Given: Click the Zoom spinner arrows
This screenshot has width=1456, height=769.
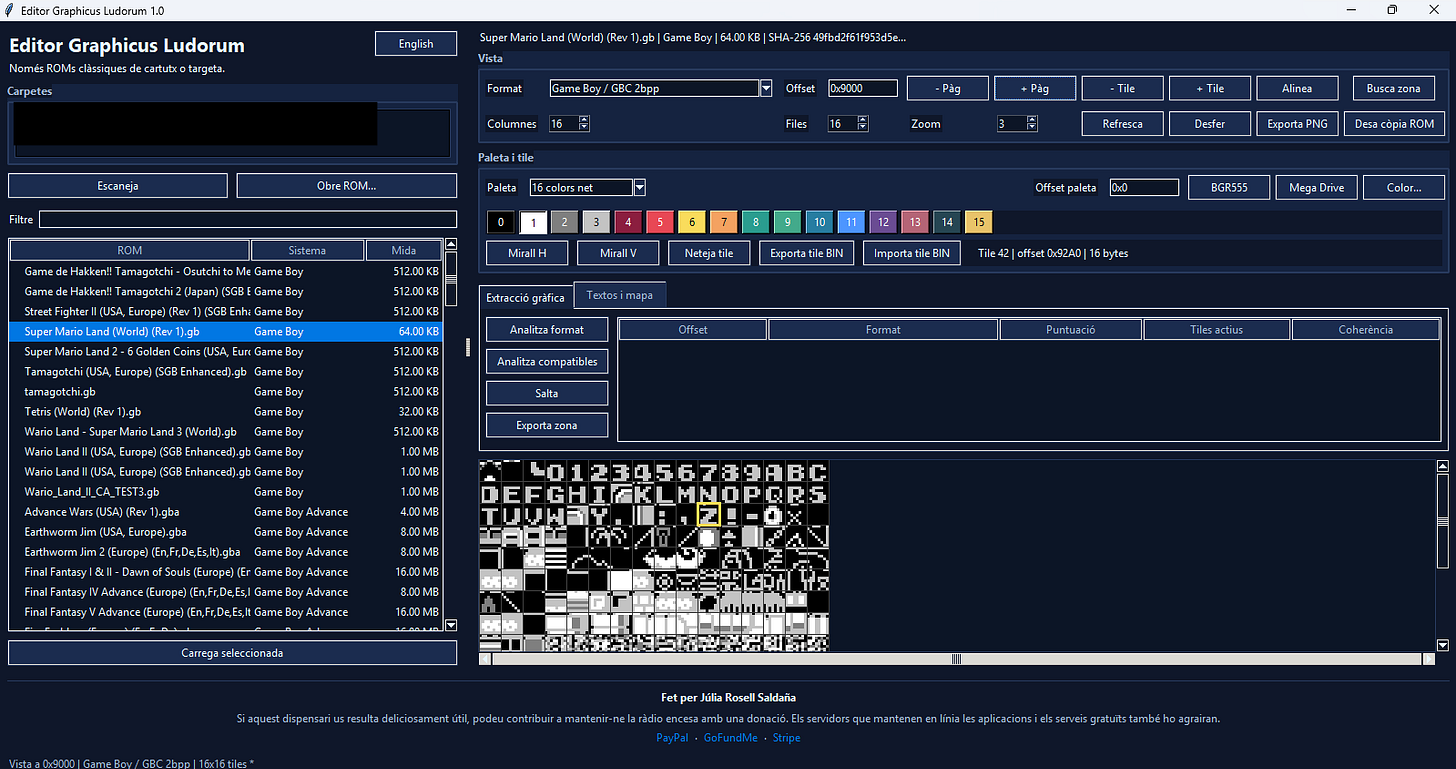Looking at the screenshot, I should point(1033,124).
